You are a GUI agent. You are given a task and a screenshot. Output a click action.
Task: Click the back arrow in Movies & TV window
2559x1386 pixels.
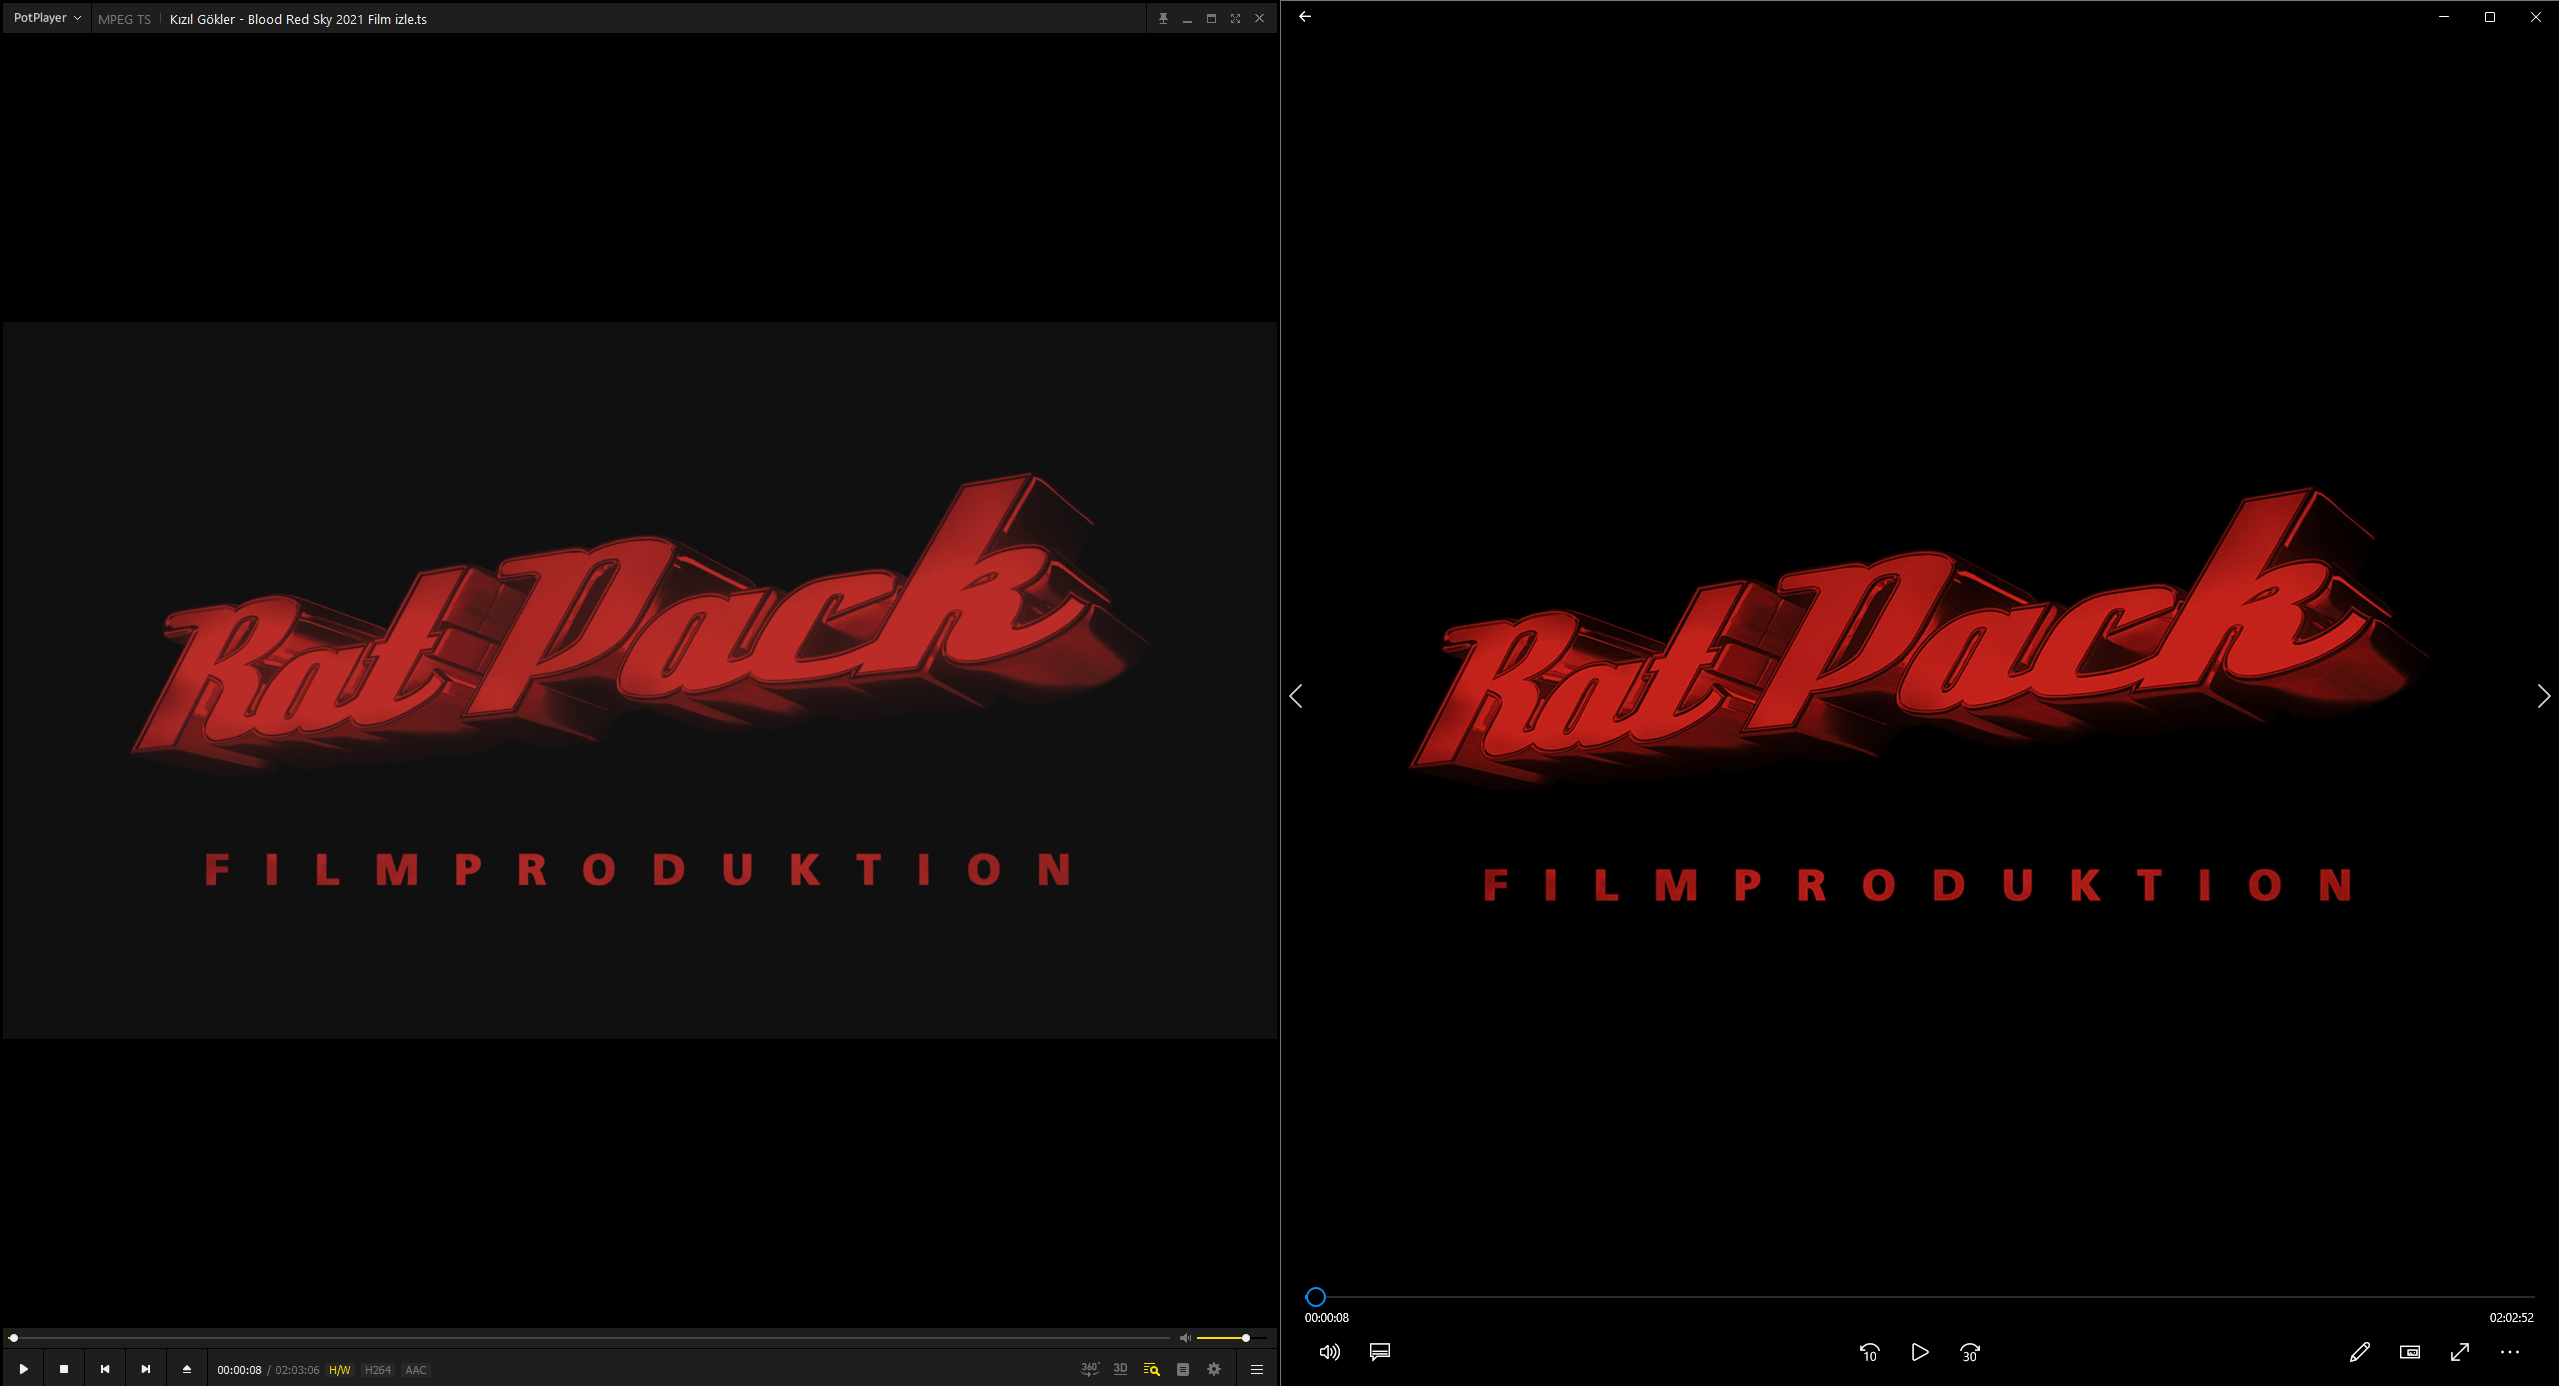1305,16
